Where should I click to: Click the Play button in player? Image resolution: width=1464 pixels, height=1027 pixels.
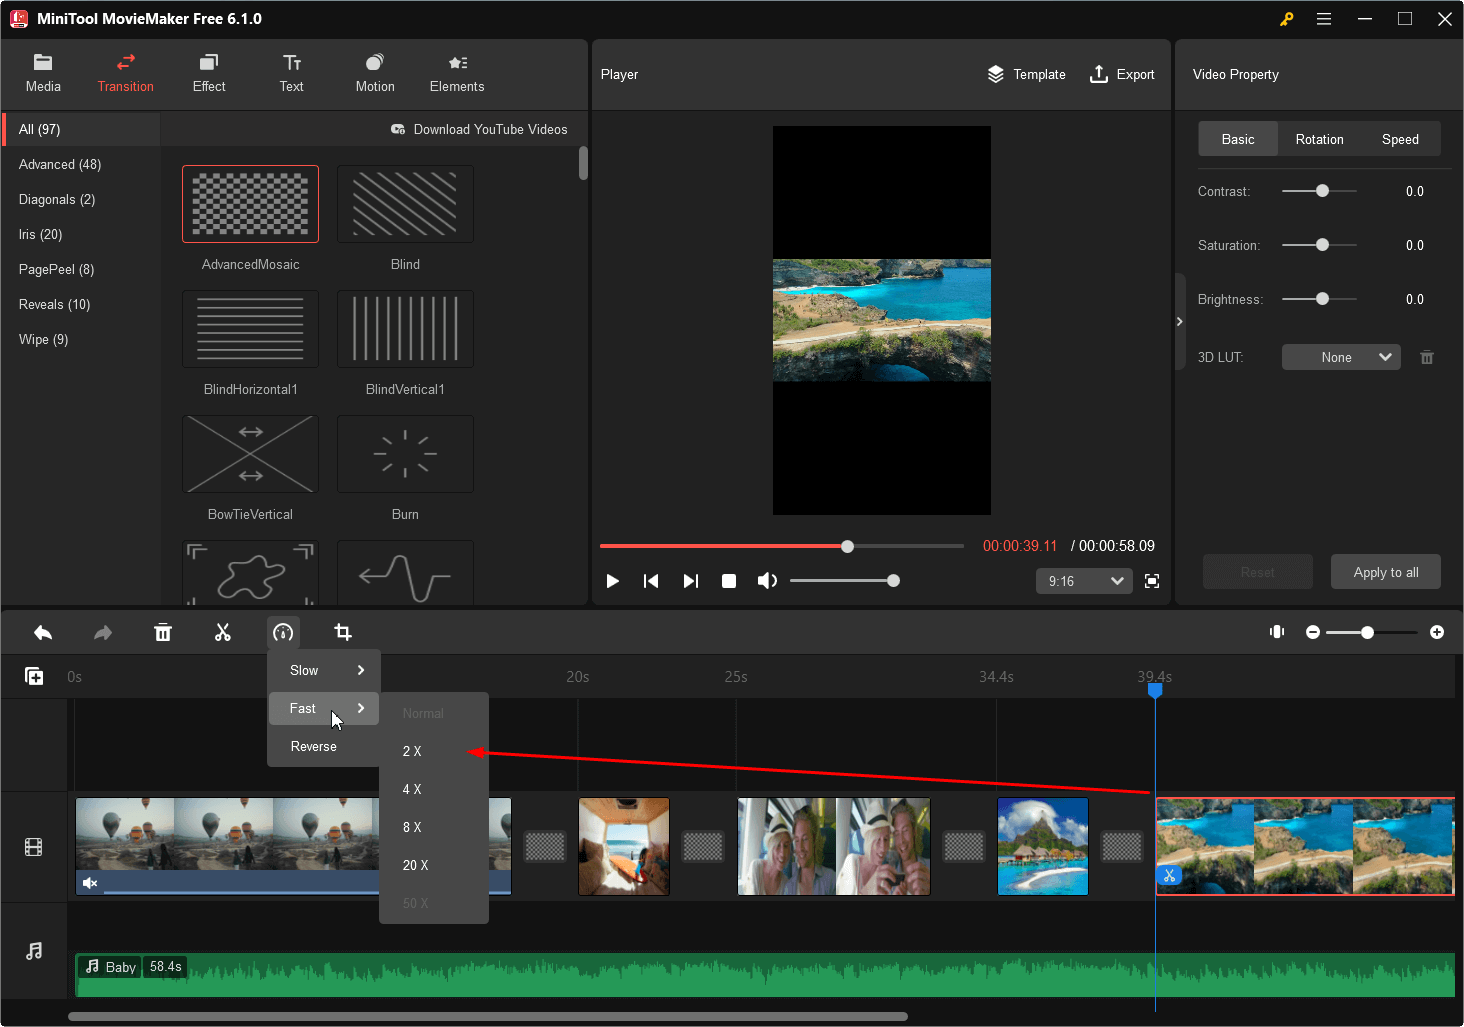coord(613,581)
